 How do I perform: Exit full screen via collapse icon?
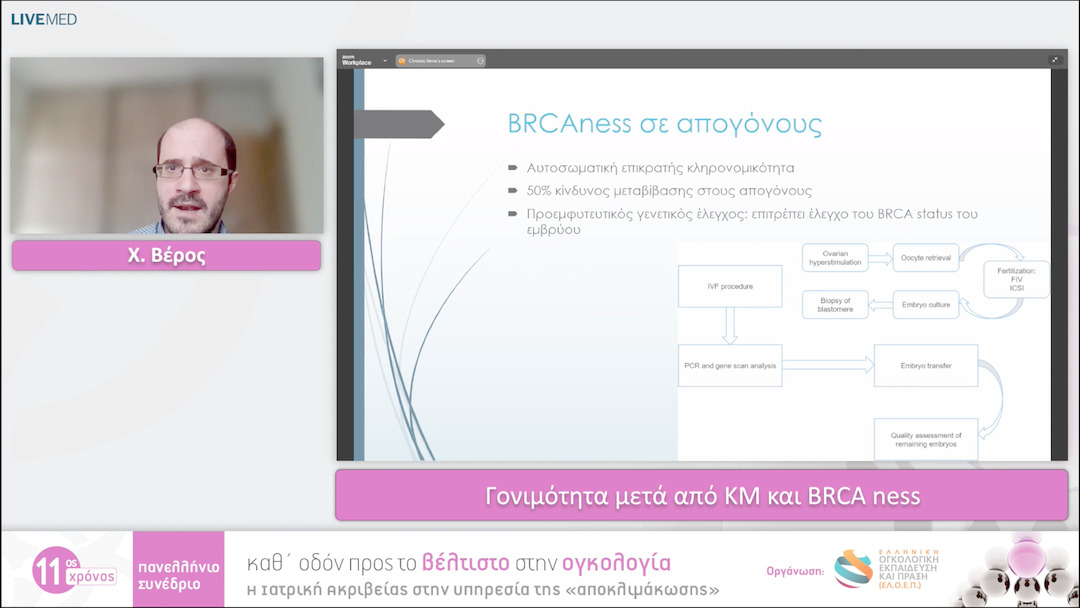pos(1054,60)
